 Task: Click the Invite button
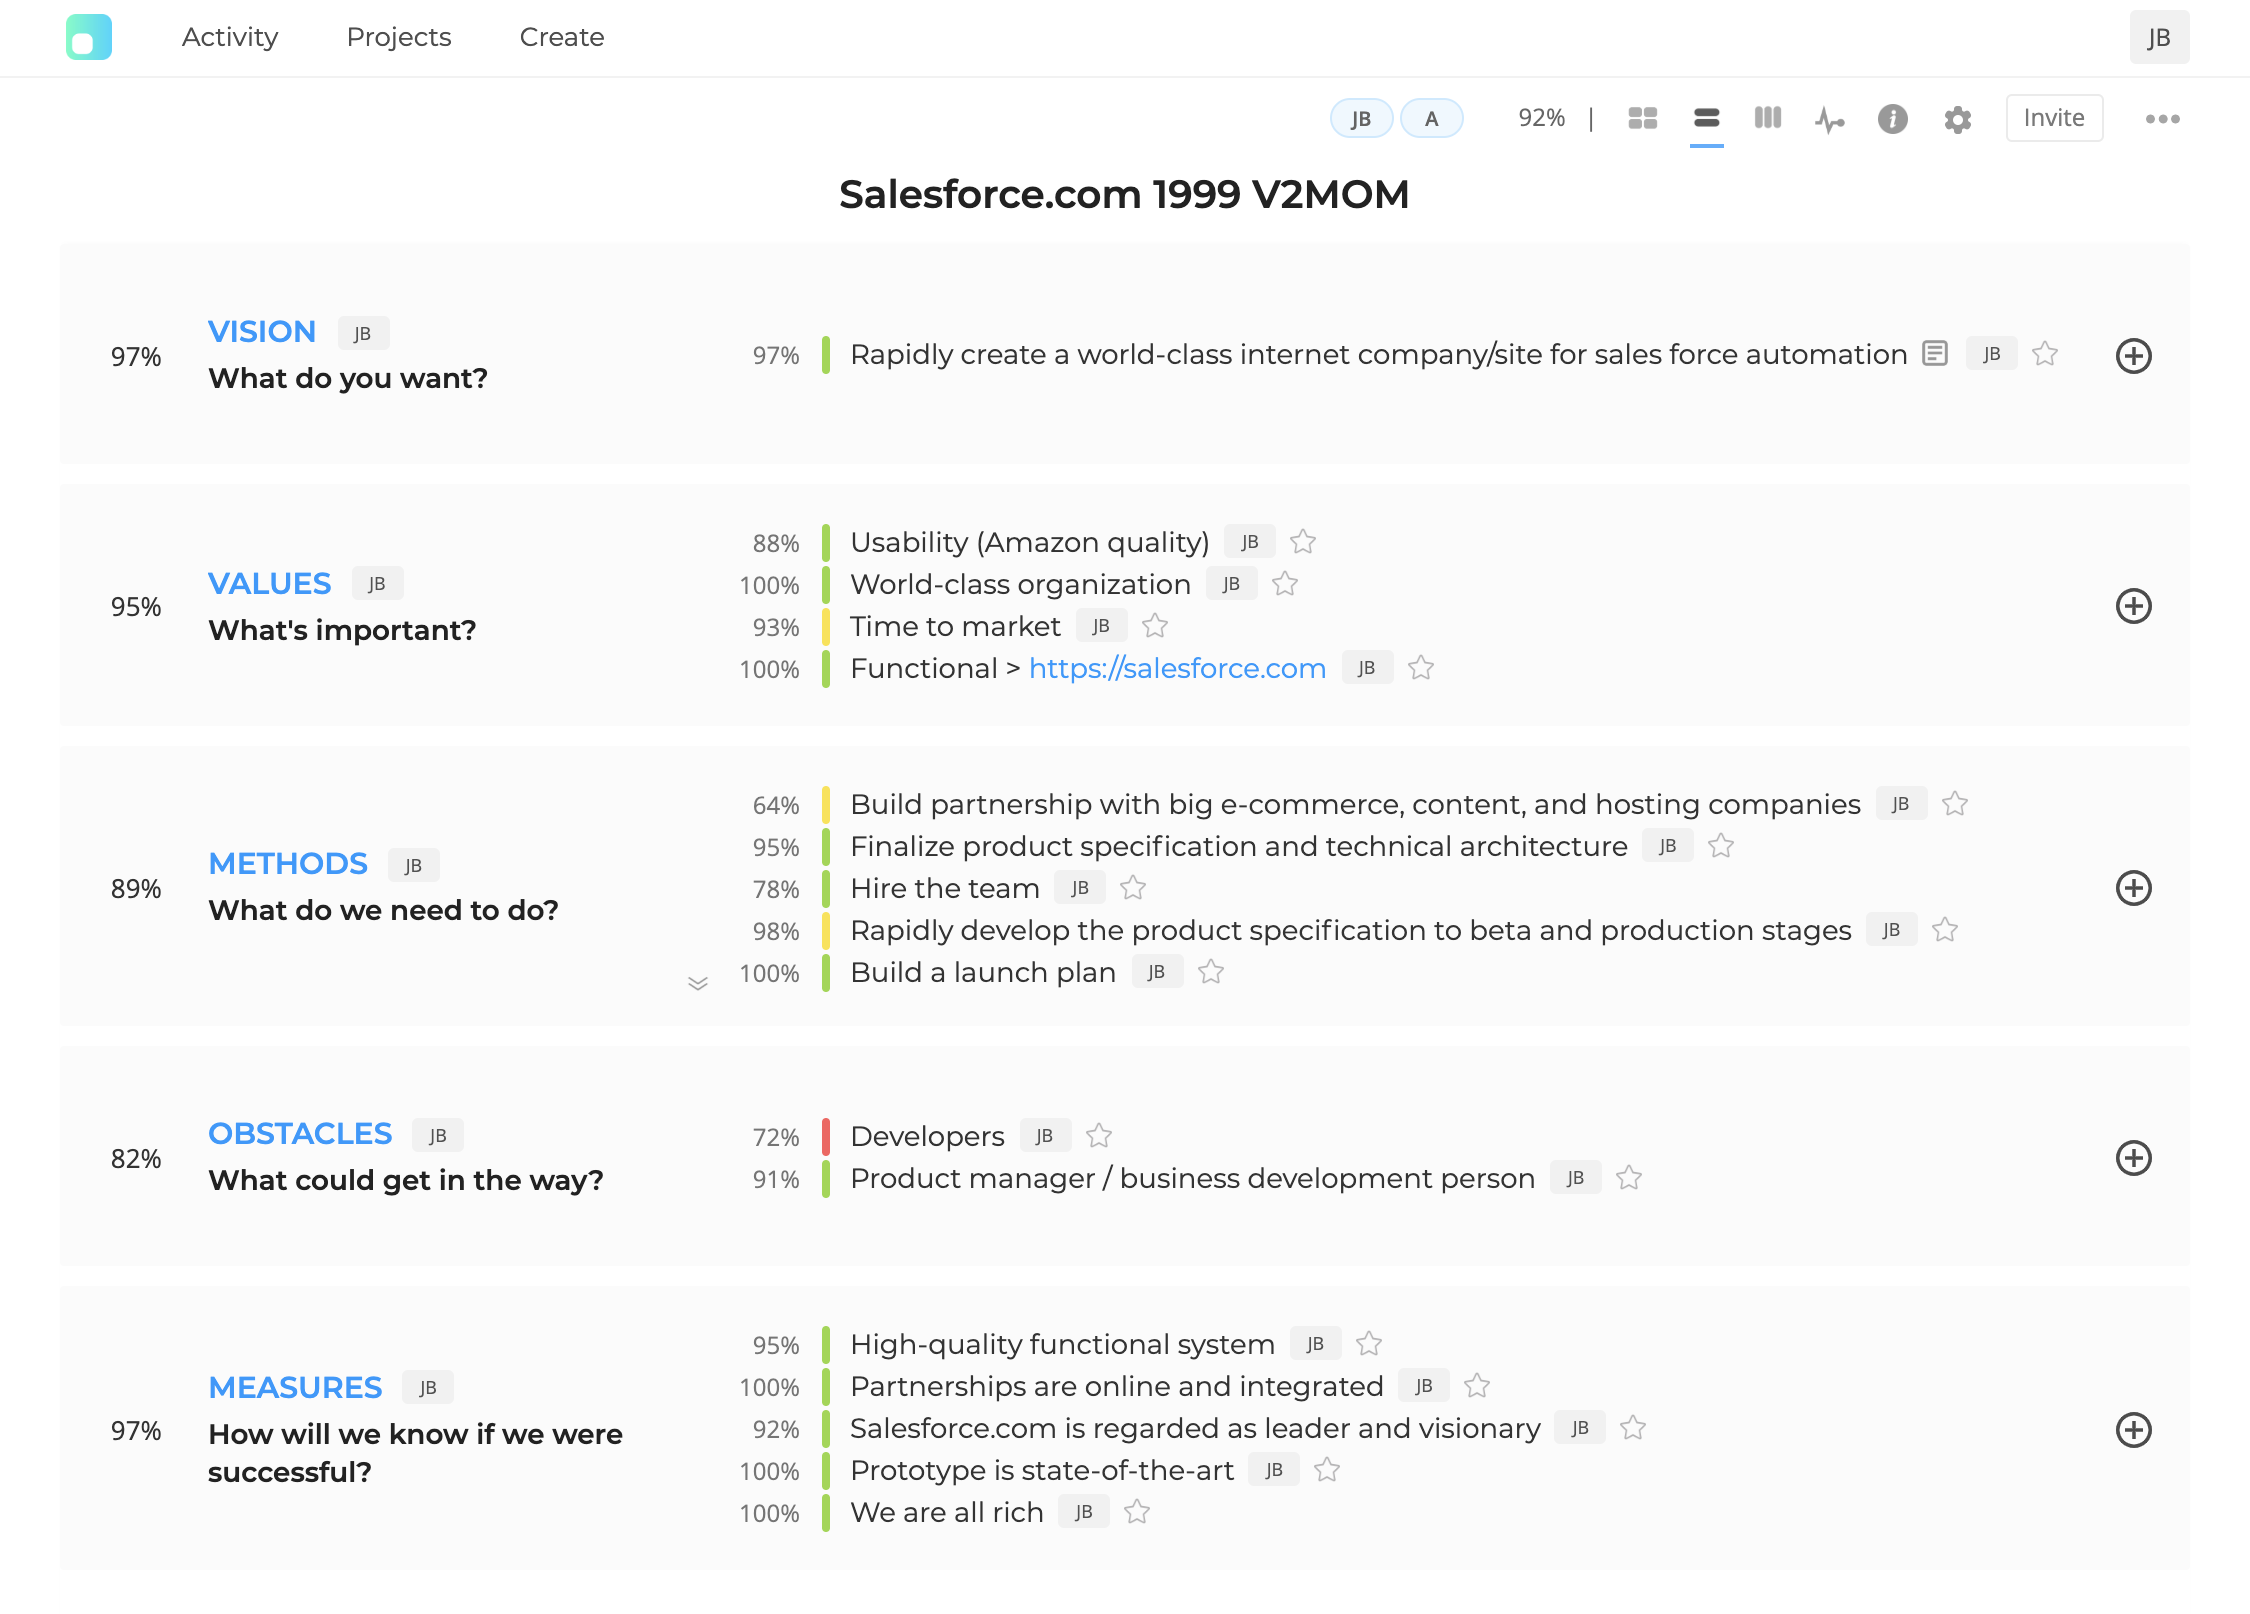pos(2054,118)
